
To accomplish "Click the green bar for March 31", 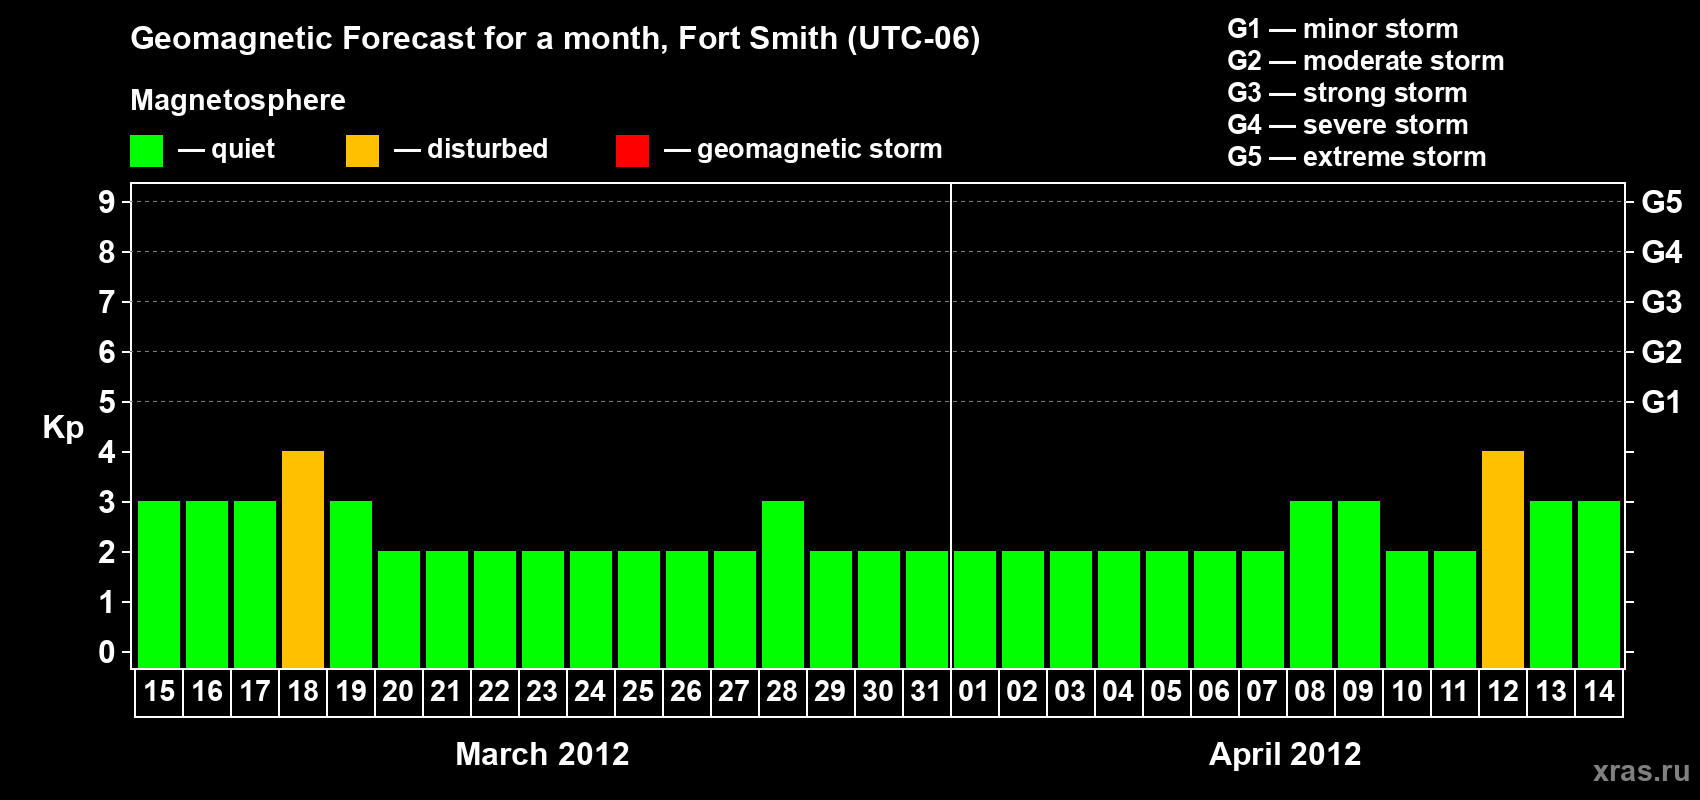I will click(927, 609).
